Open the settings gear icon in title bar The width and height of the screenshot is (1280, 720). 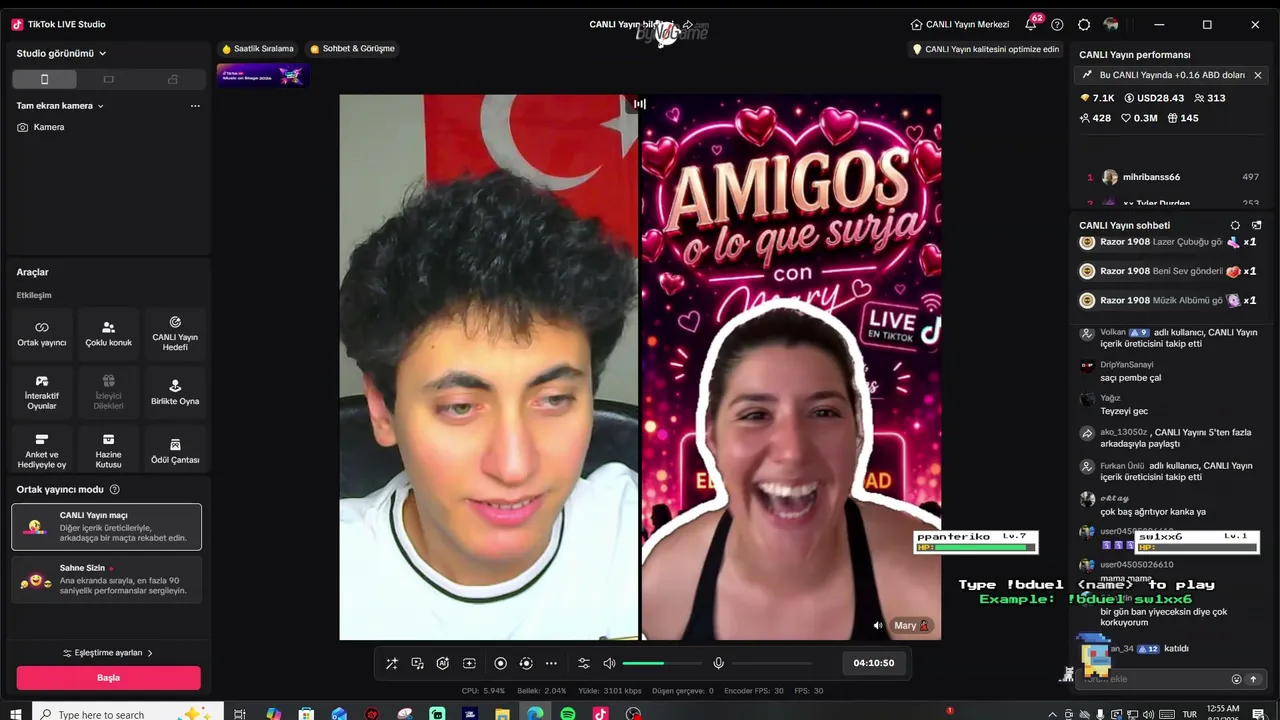(x=1084, y=24)
